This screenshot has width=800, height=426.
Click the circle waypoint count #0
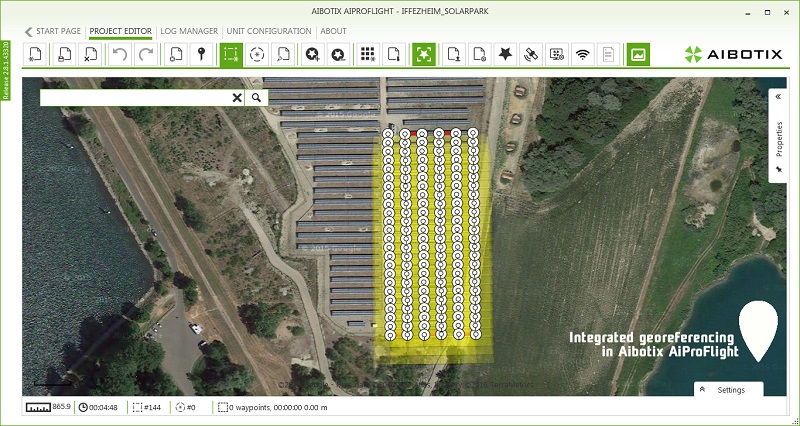pyautogui.click(x=185, y=408)
